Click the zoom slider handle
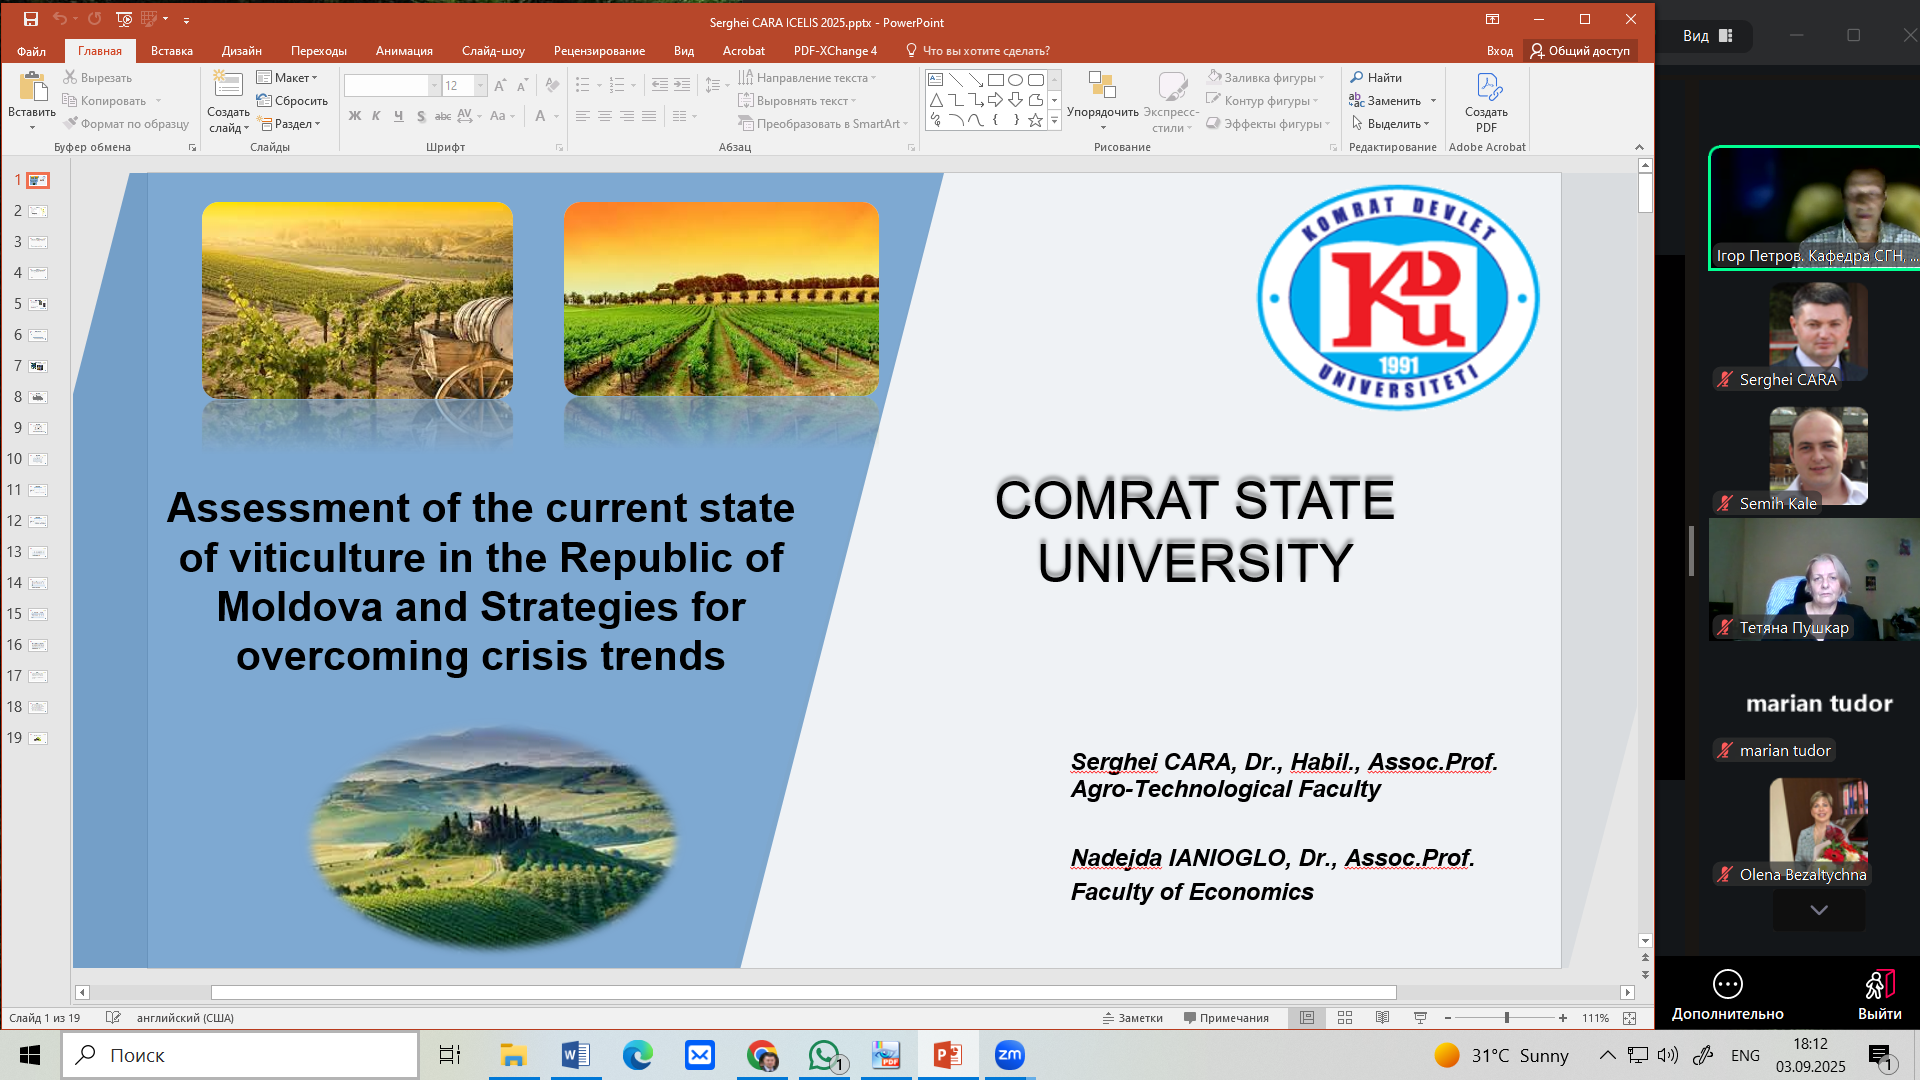 [1506, 1018]
